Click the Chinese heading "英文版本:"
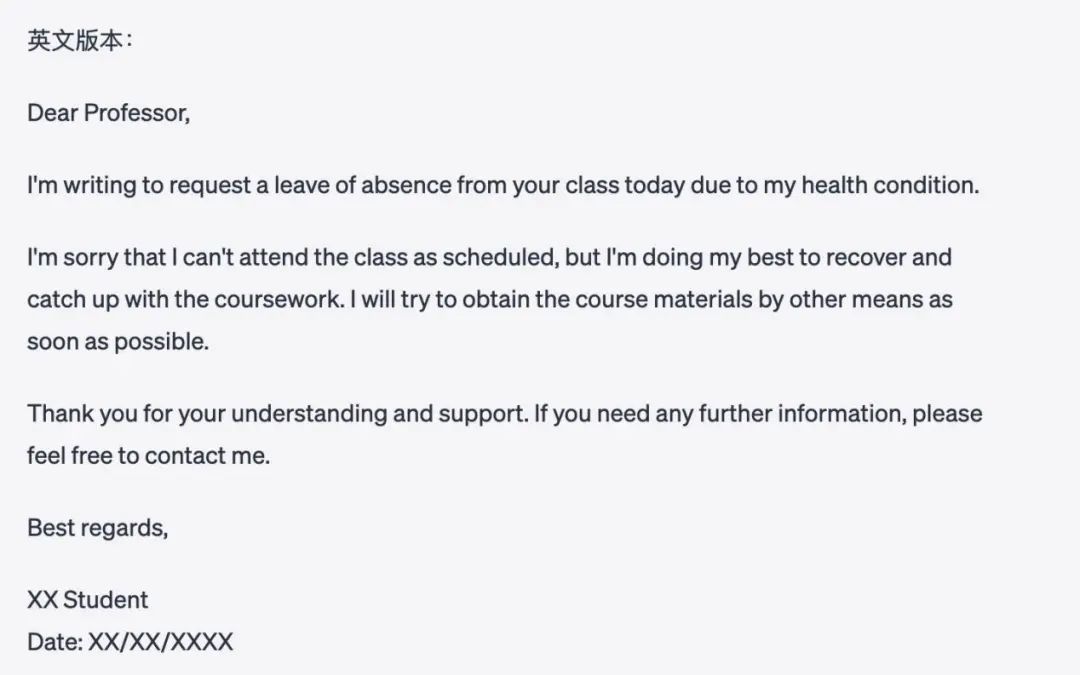This screenshot has height=675, width=1080. tap(79, 41)
